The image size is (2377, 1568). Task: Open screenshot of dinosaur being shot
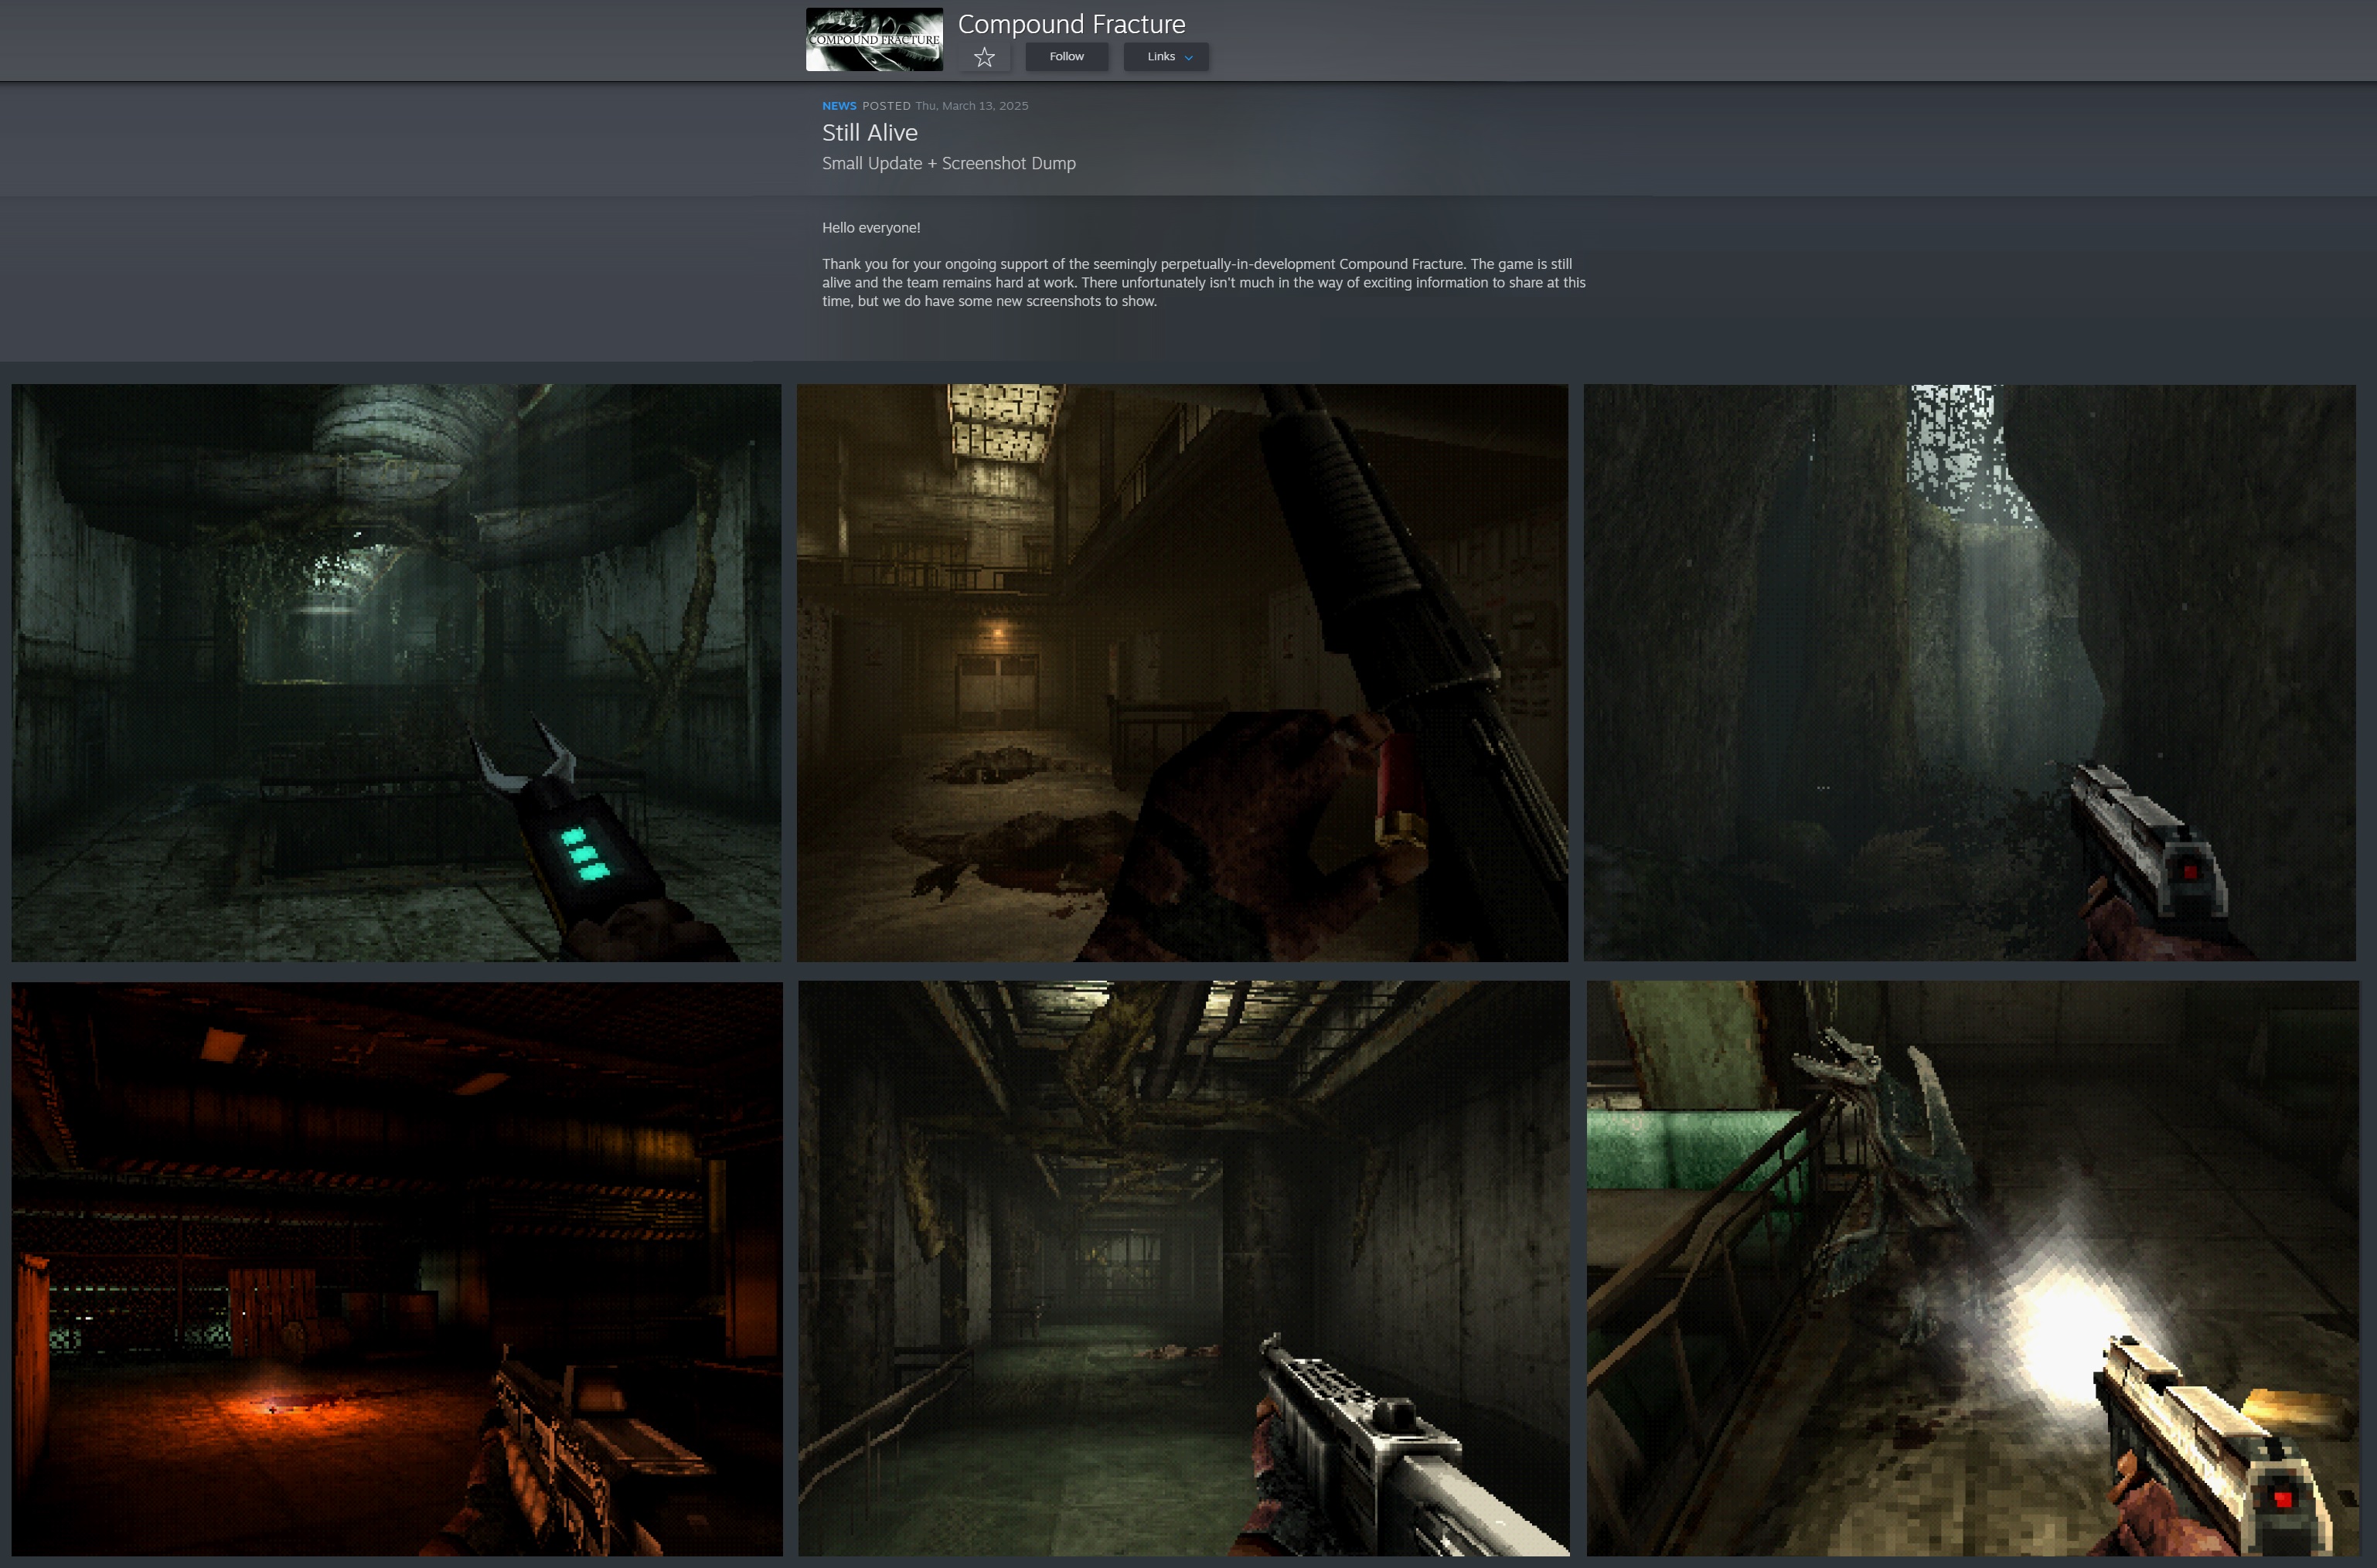click(x=1971, y=1268)
